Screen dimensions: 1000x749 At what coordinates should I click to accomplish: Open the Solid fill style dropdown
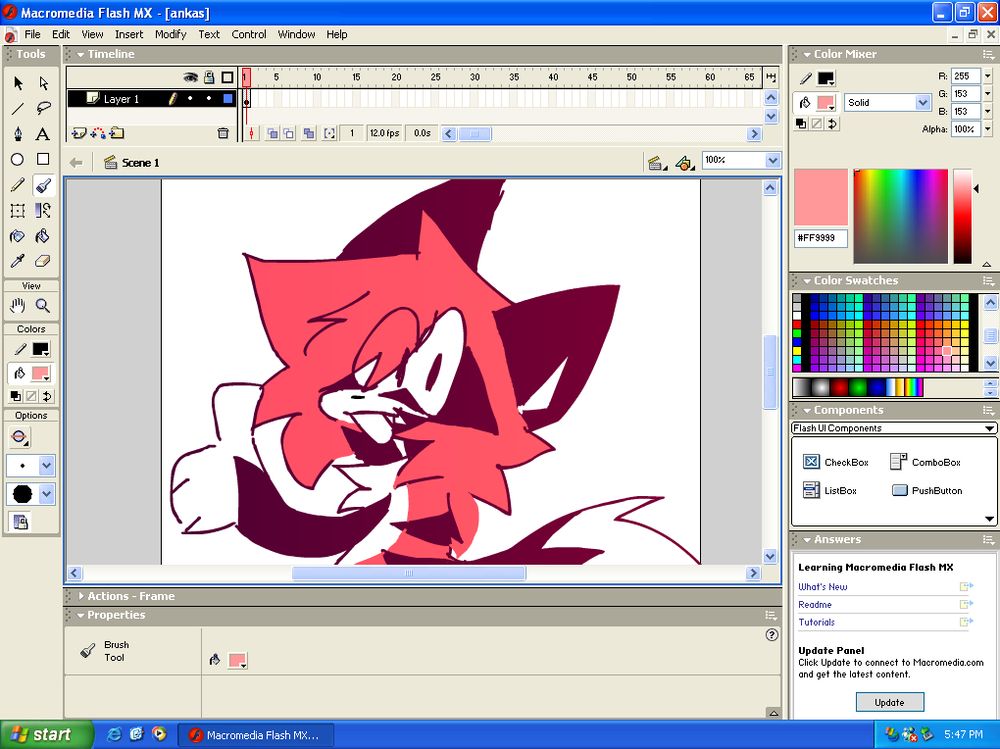pyautogui.click(x=922, y=103)
